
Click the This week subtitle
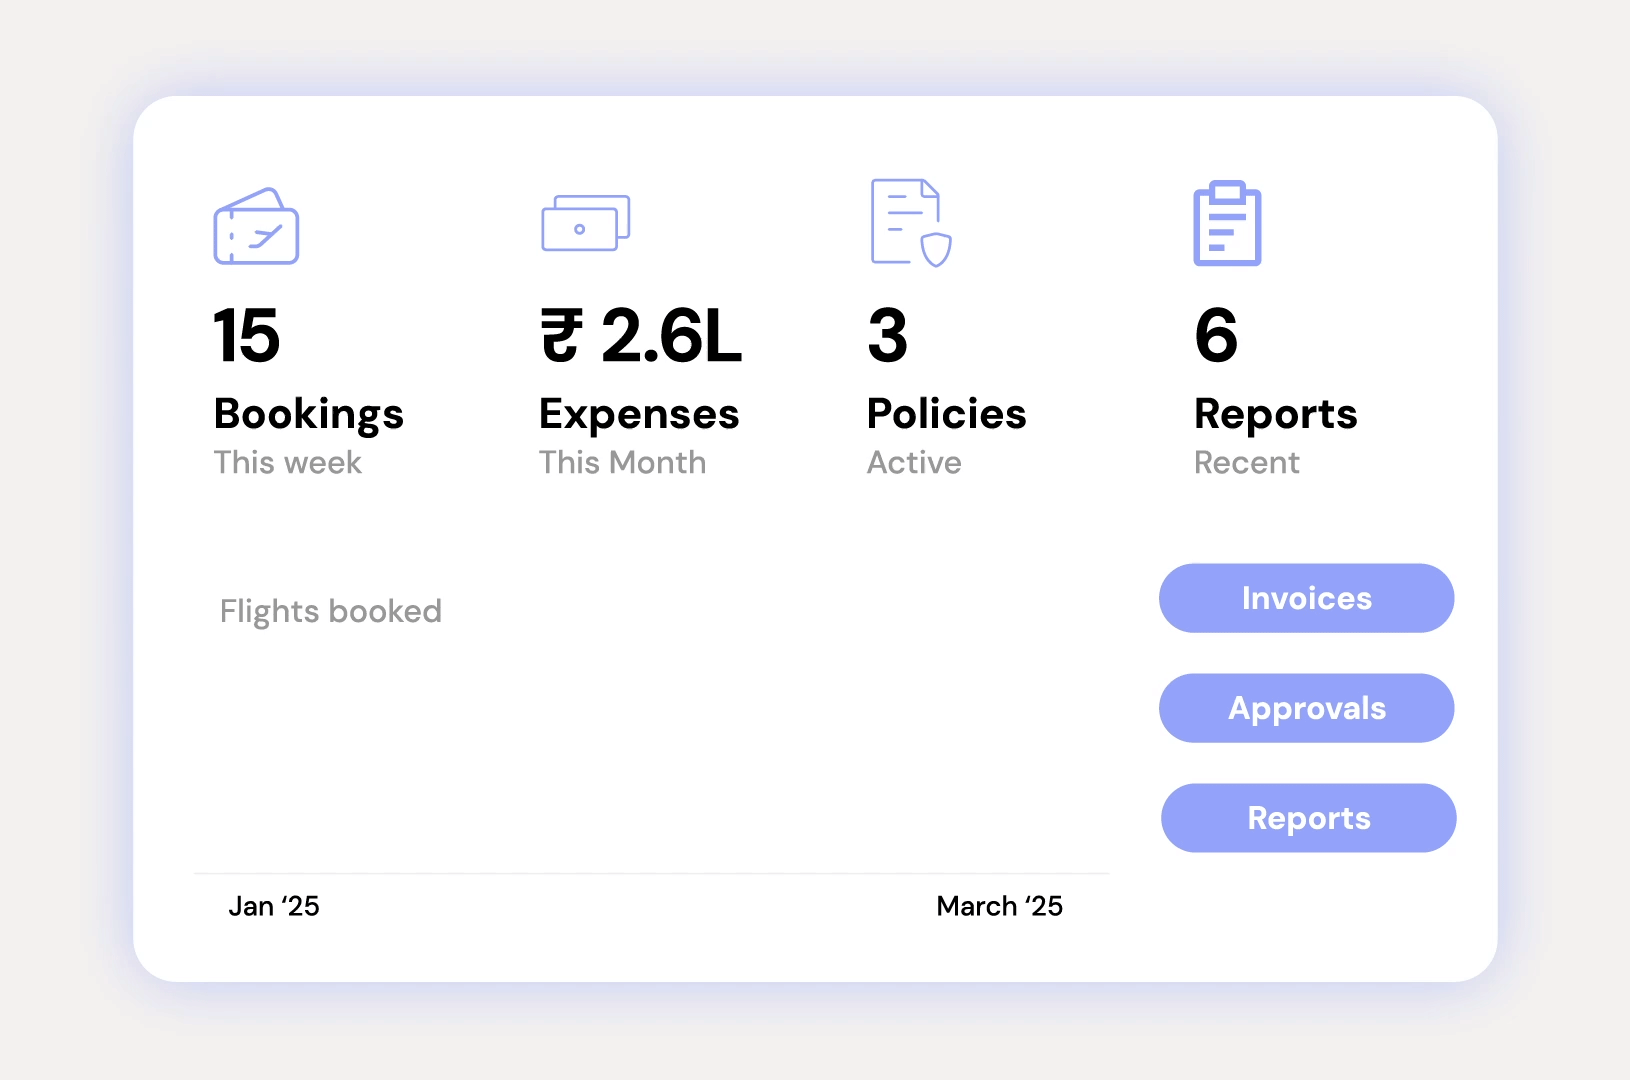[287, 463]
